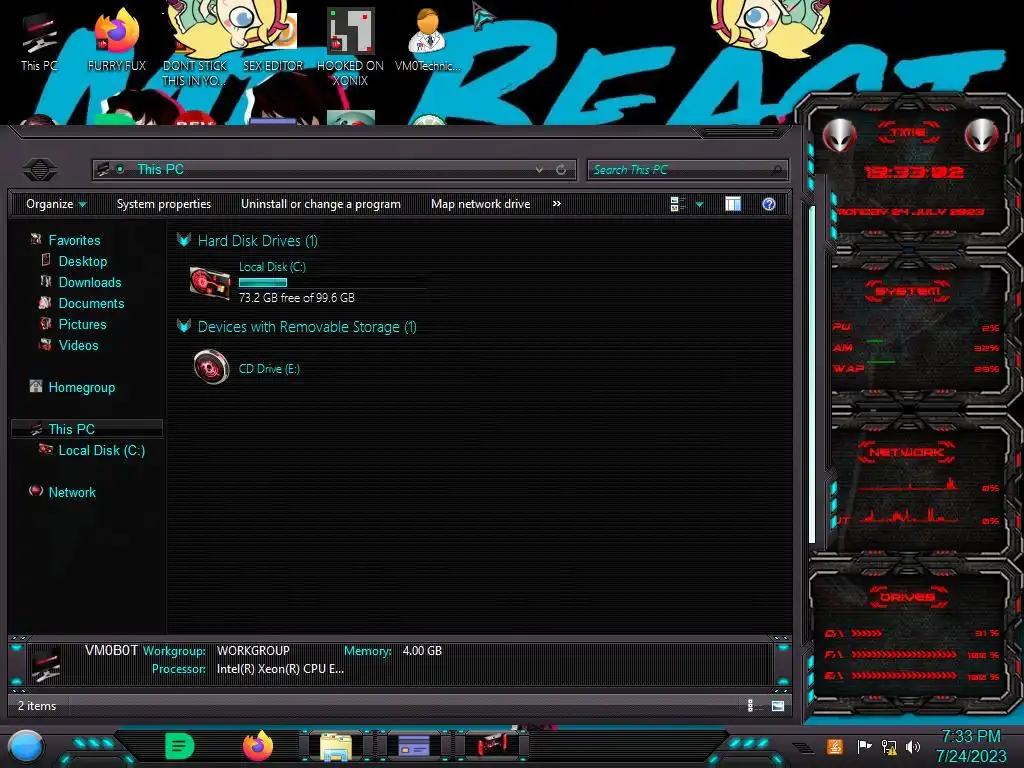Image resolution: width=1024 pixels, height=768 pixels.
Task: Click the Action Center flag tray icon
Action: tap(864, 746)
